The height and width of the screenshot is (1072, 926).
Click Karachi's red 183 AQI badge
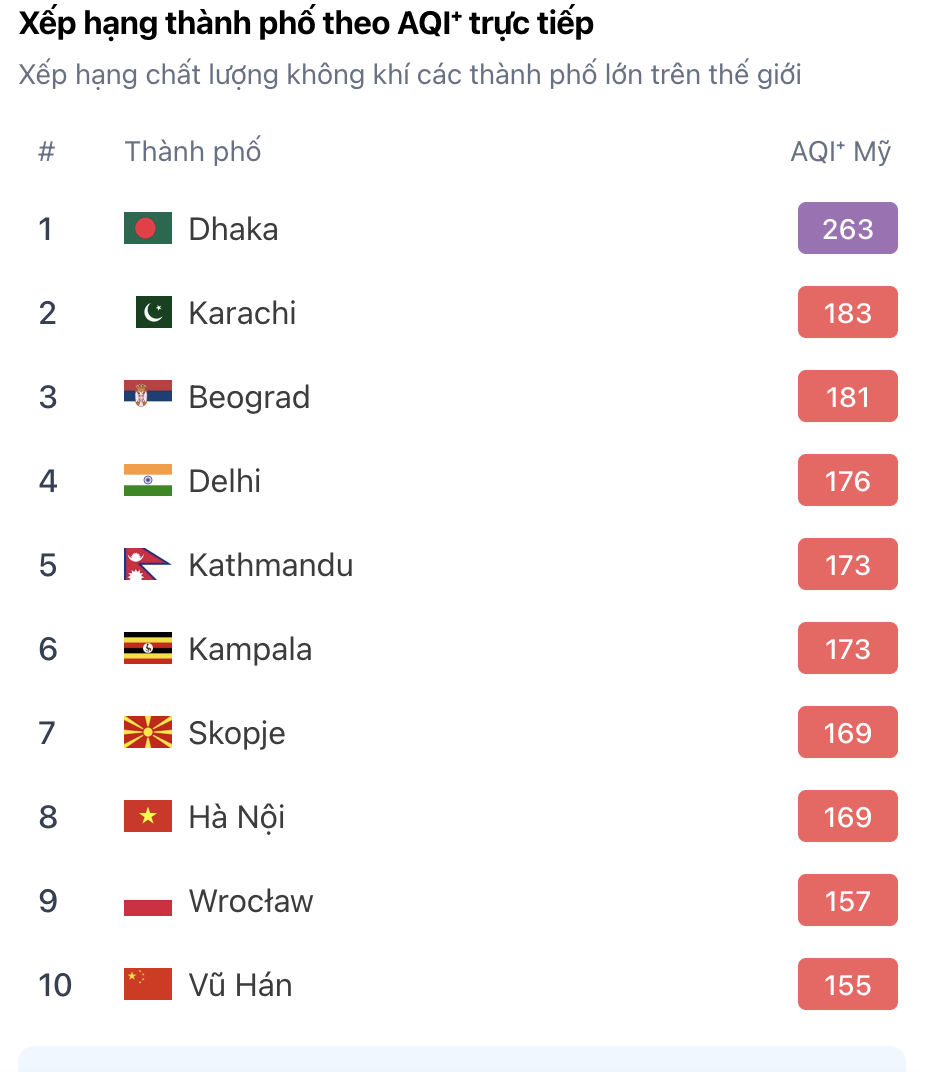click(x=847, y=313)
